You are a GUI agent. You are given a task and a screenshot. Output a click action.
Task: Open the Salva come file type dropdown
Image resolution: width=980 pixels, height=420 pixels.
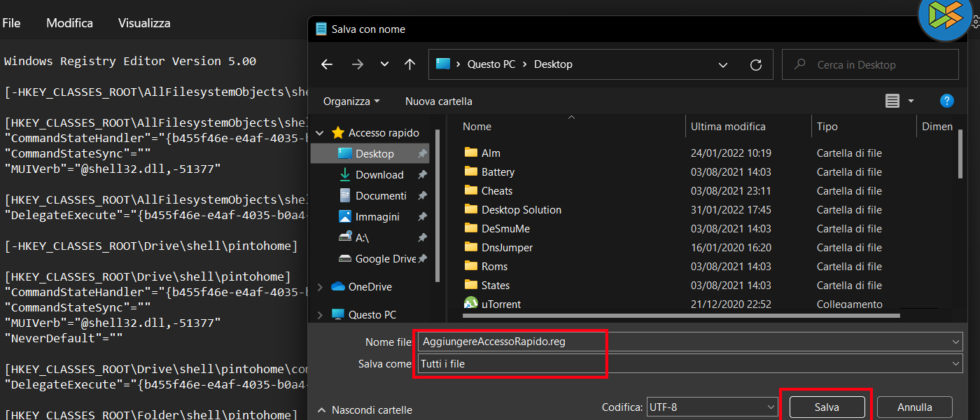[x=690, y=365]
